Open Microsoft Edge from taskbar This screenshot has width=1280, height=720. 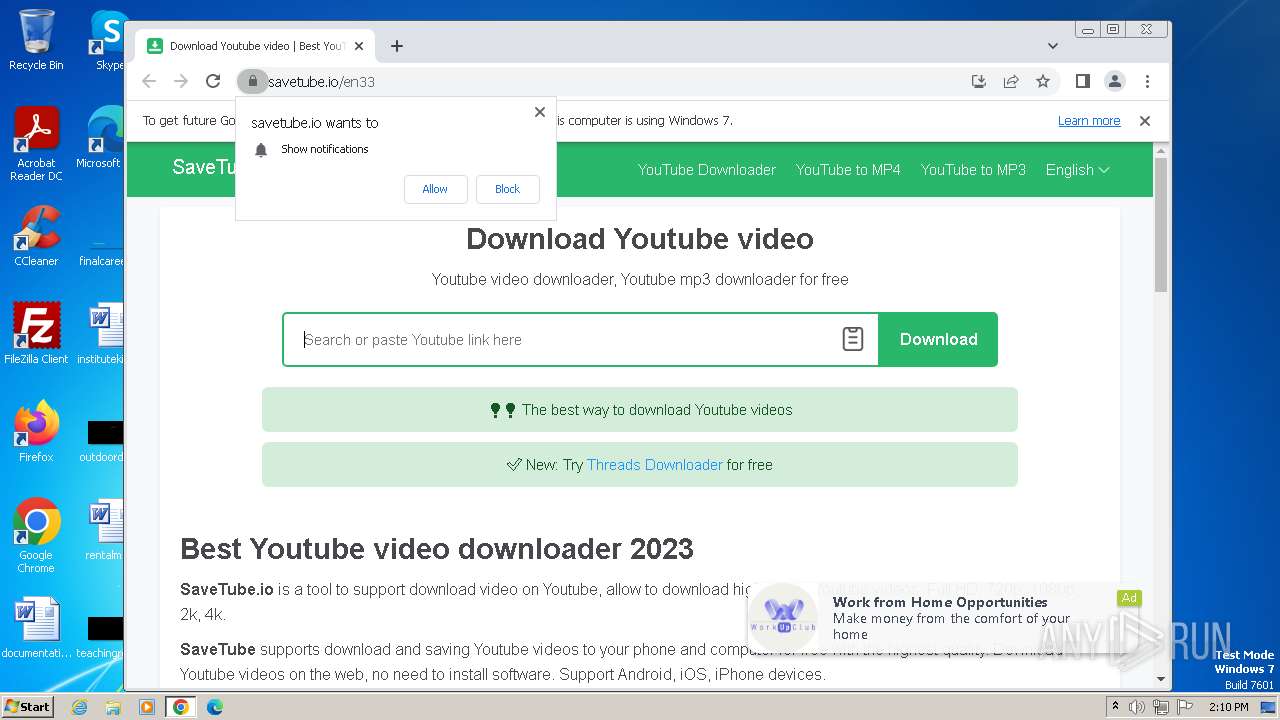[x=214, y=707]
